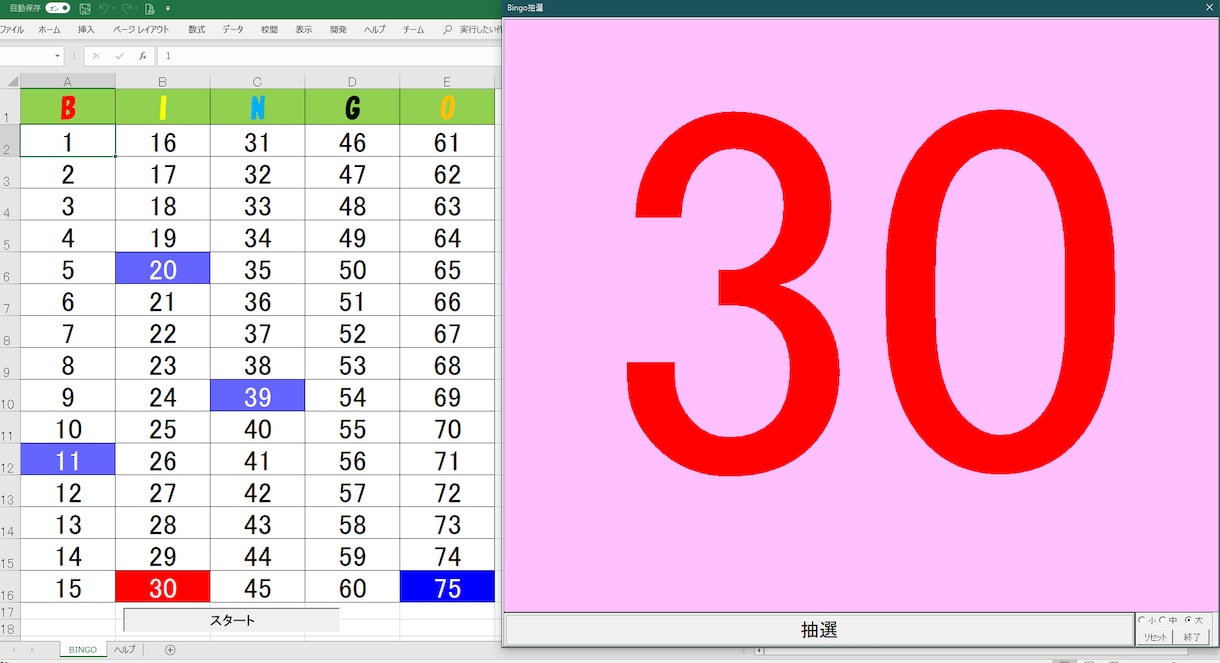Select the blue cell 75
Viewport: 1220px width, 663px height.
(x=447, y=587)
